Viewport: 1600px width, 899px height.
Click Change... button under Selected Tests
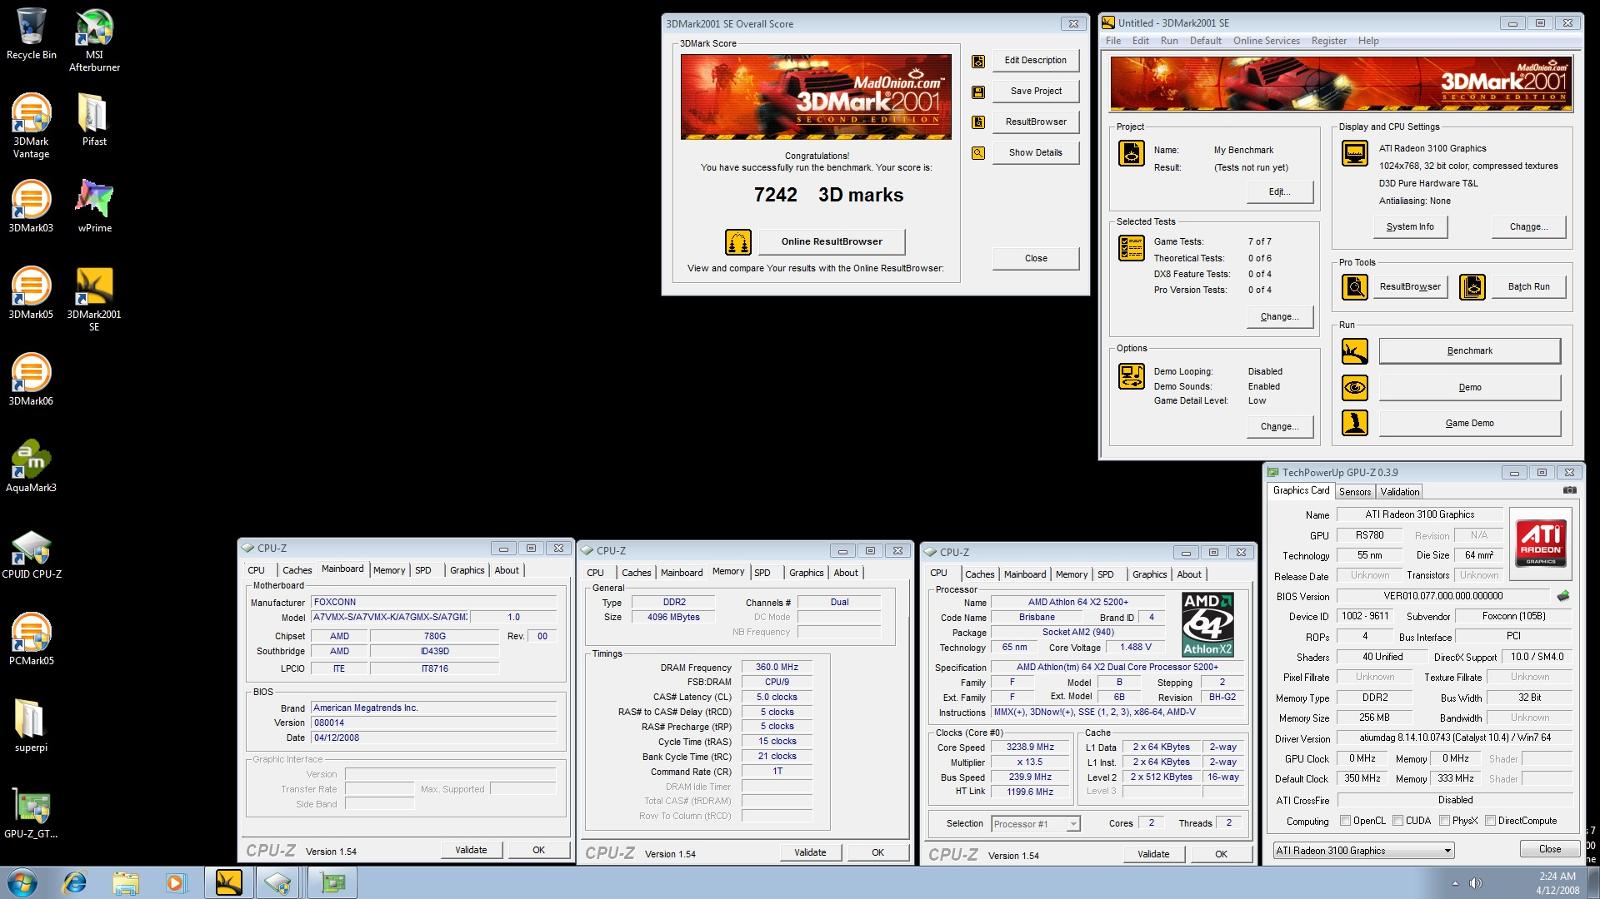(1279, 317)
